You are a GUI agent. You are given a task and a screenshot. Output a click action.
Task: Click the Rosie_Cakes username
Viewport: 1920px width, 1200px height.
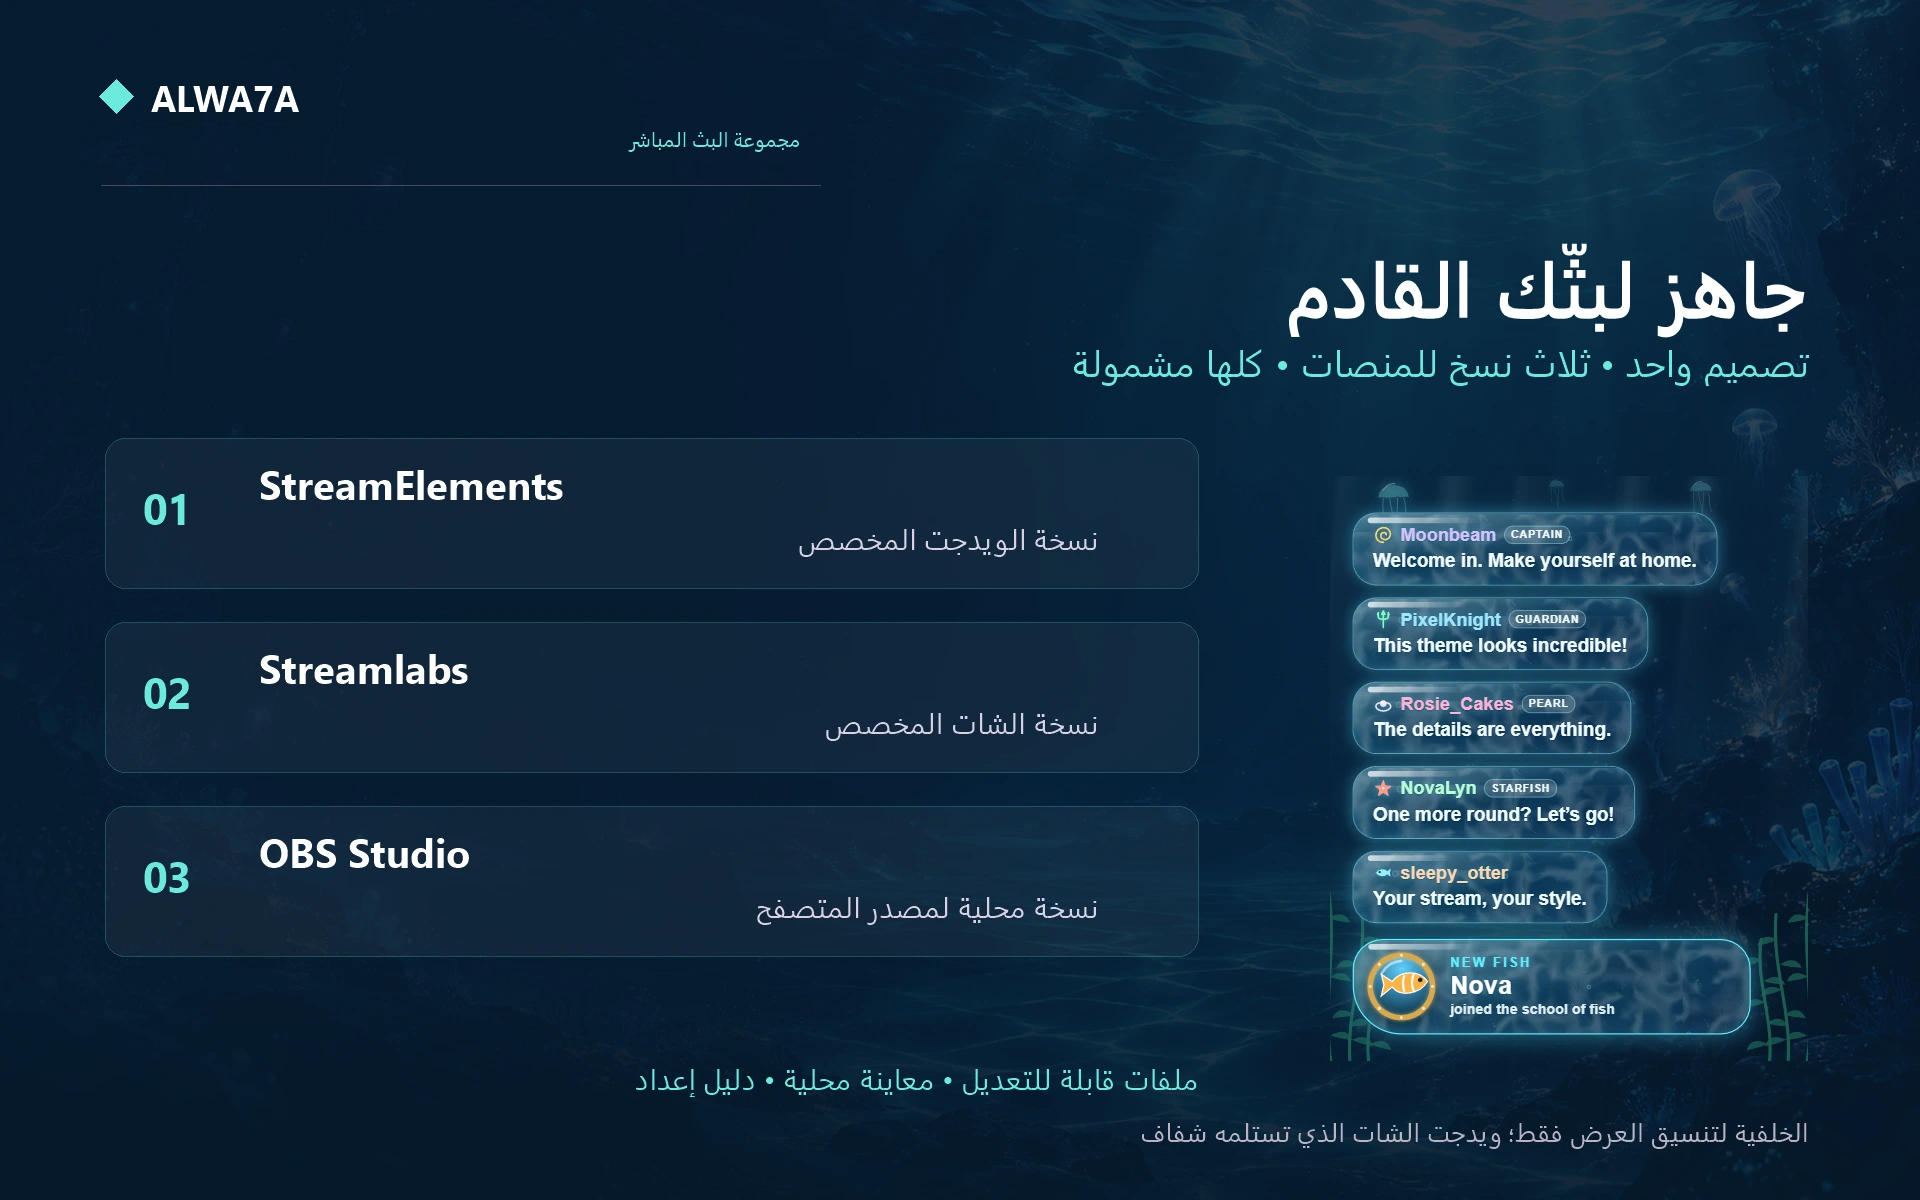[1456, 704]
